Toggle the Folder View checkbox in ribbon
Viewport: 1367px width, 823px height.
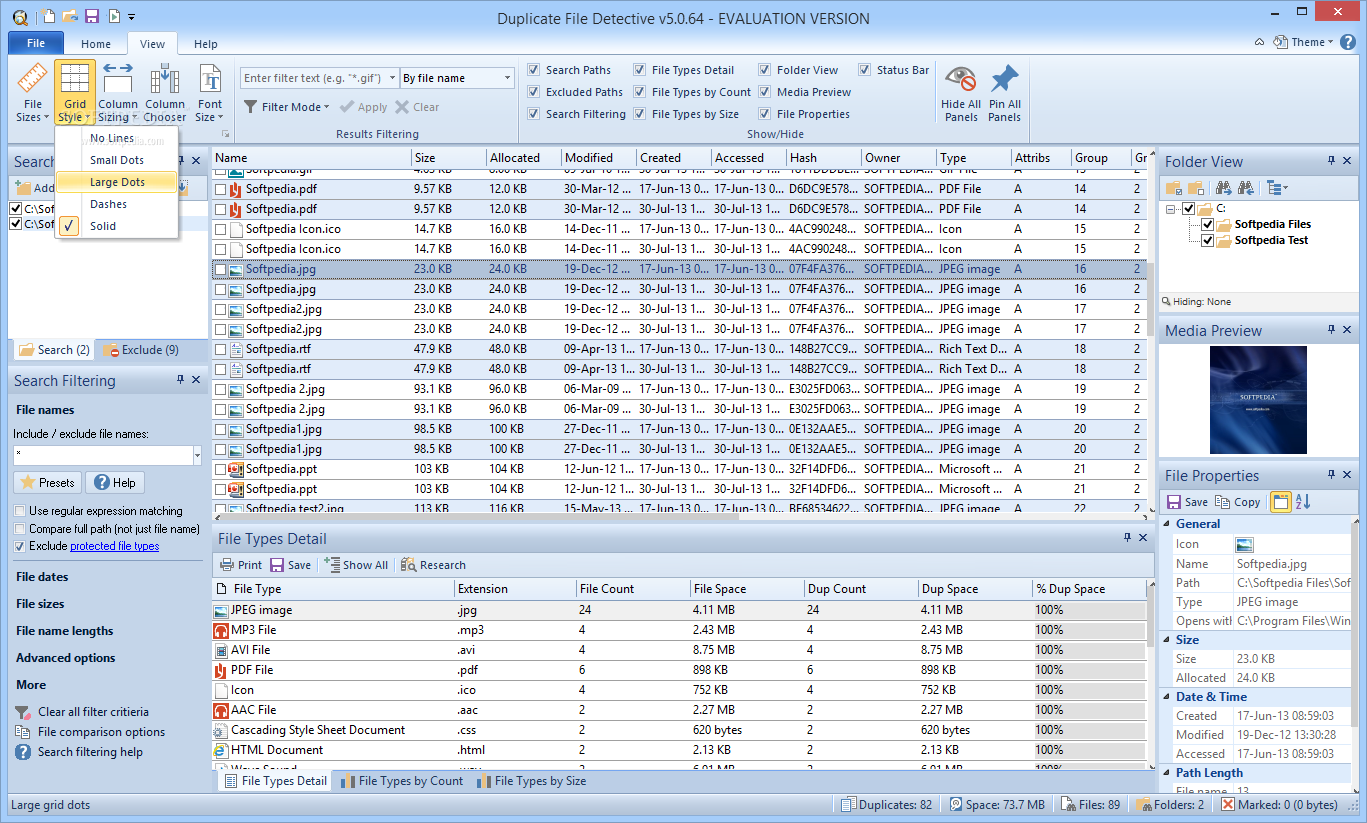click(765, 70)
